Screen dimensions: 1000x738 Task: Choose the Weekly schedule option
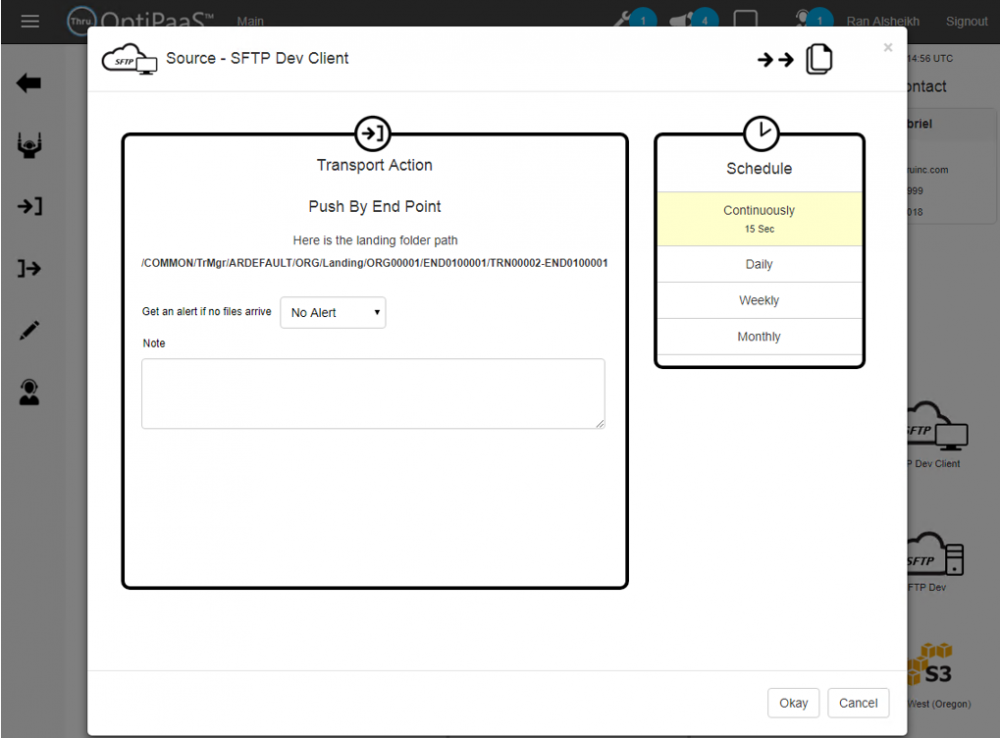(x=759, y=301)
